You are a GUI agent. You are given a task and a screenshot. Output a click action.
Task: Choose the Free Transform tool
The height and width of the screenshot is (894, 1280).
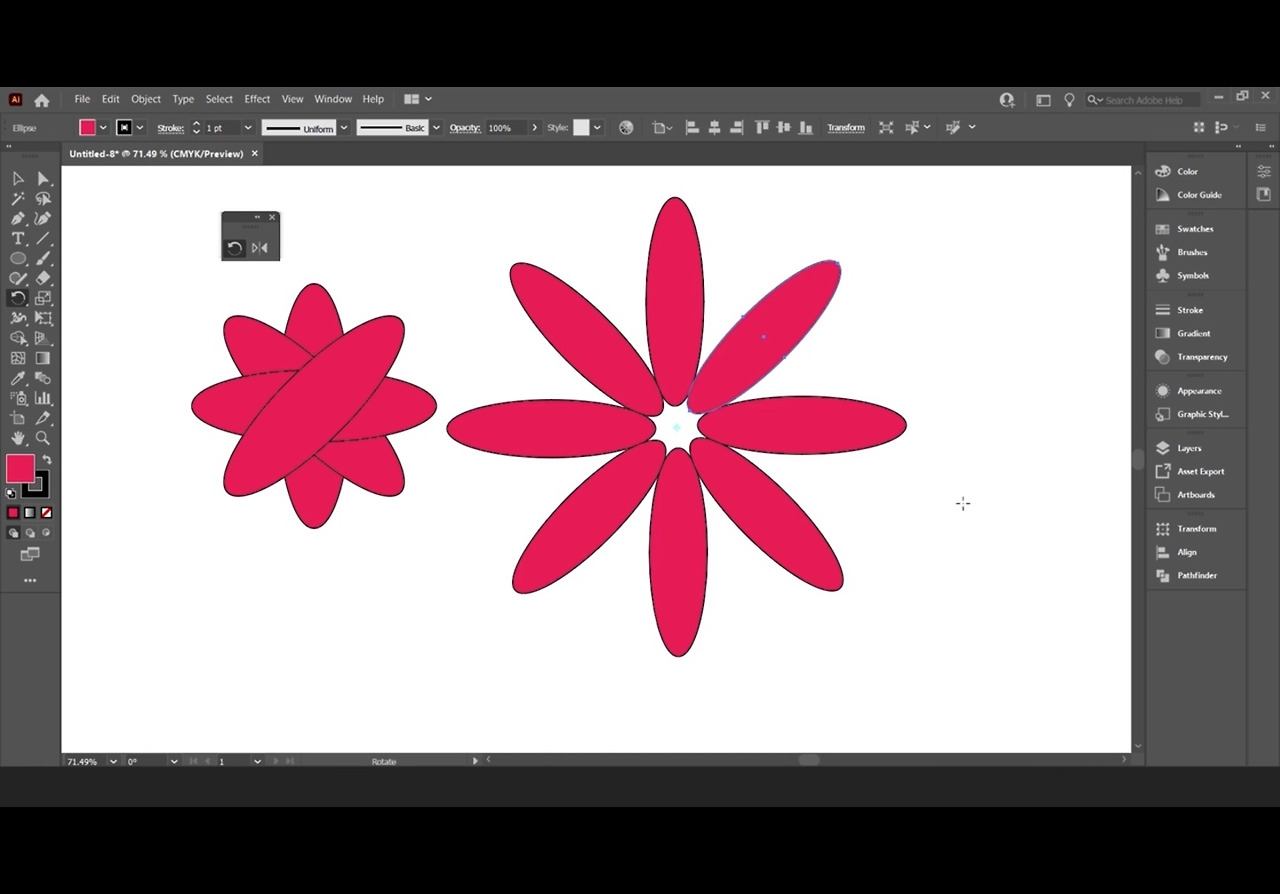click(43, 318)
